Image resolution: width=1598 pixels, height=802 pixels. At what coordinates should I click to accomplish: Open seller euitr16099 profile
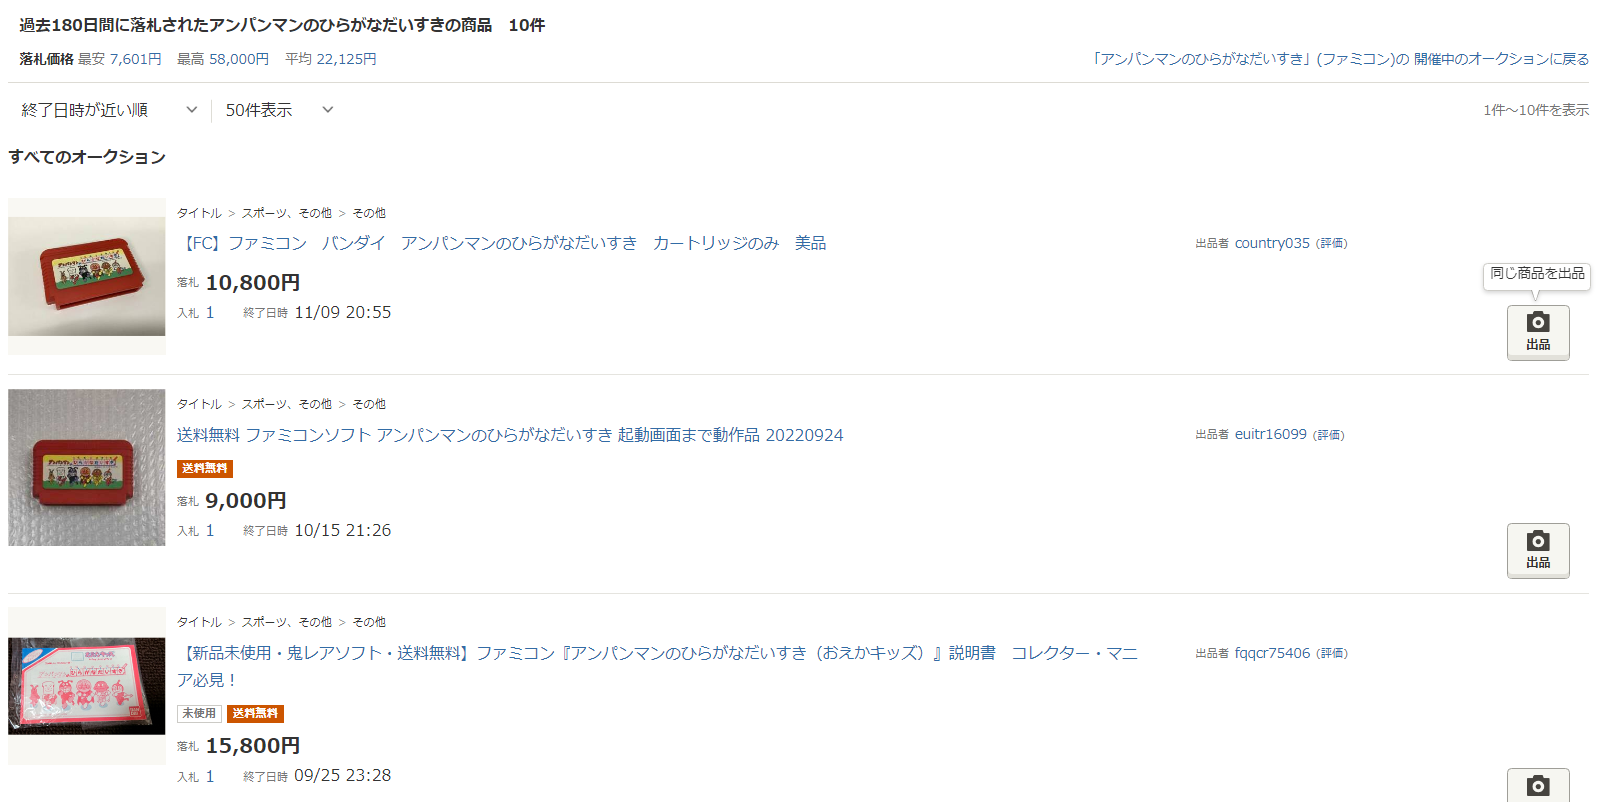[x=1270, y=434]
